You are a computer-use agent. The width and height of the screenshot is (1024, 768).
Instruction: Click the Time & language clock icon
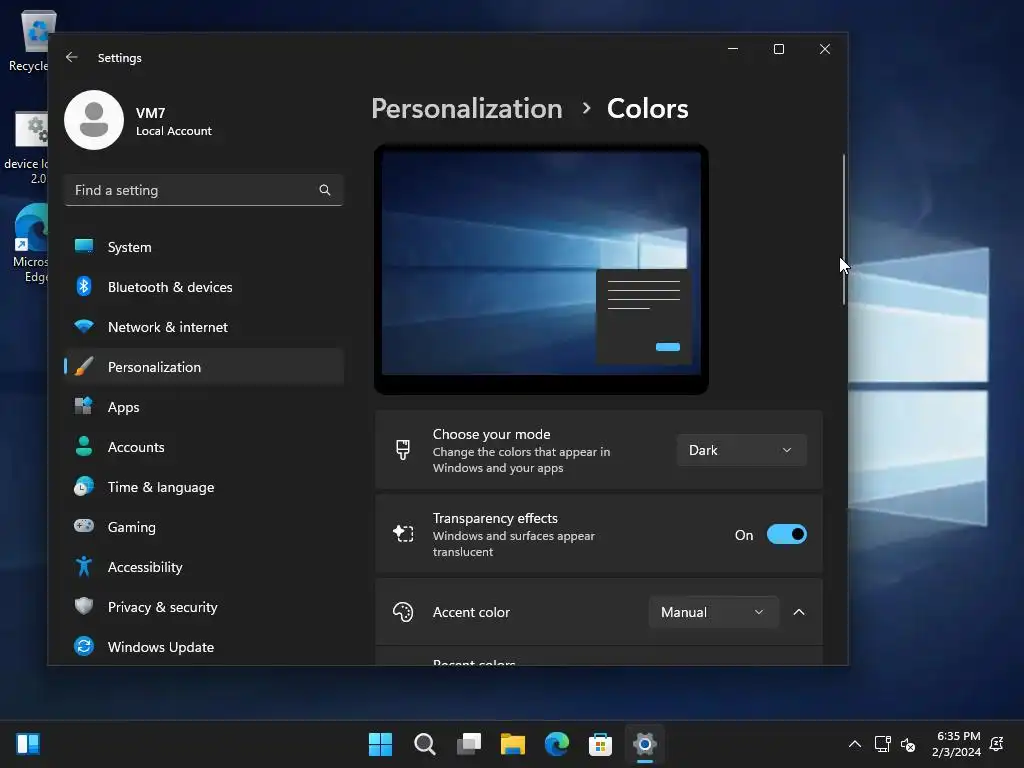pos(84,487)
